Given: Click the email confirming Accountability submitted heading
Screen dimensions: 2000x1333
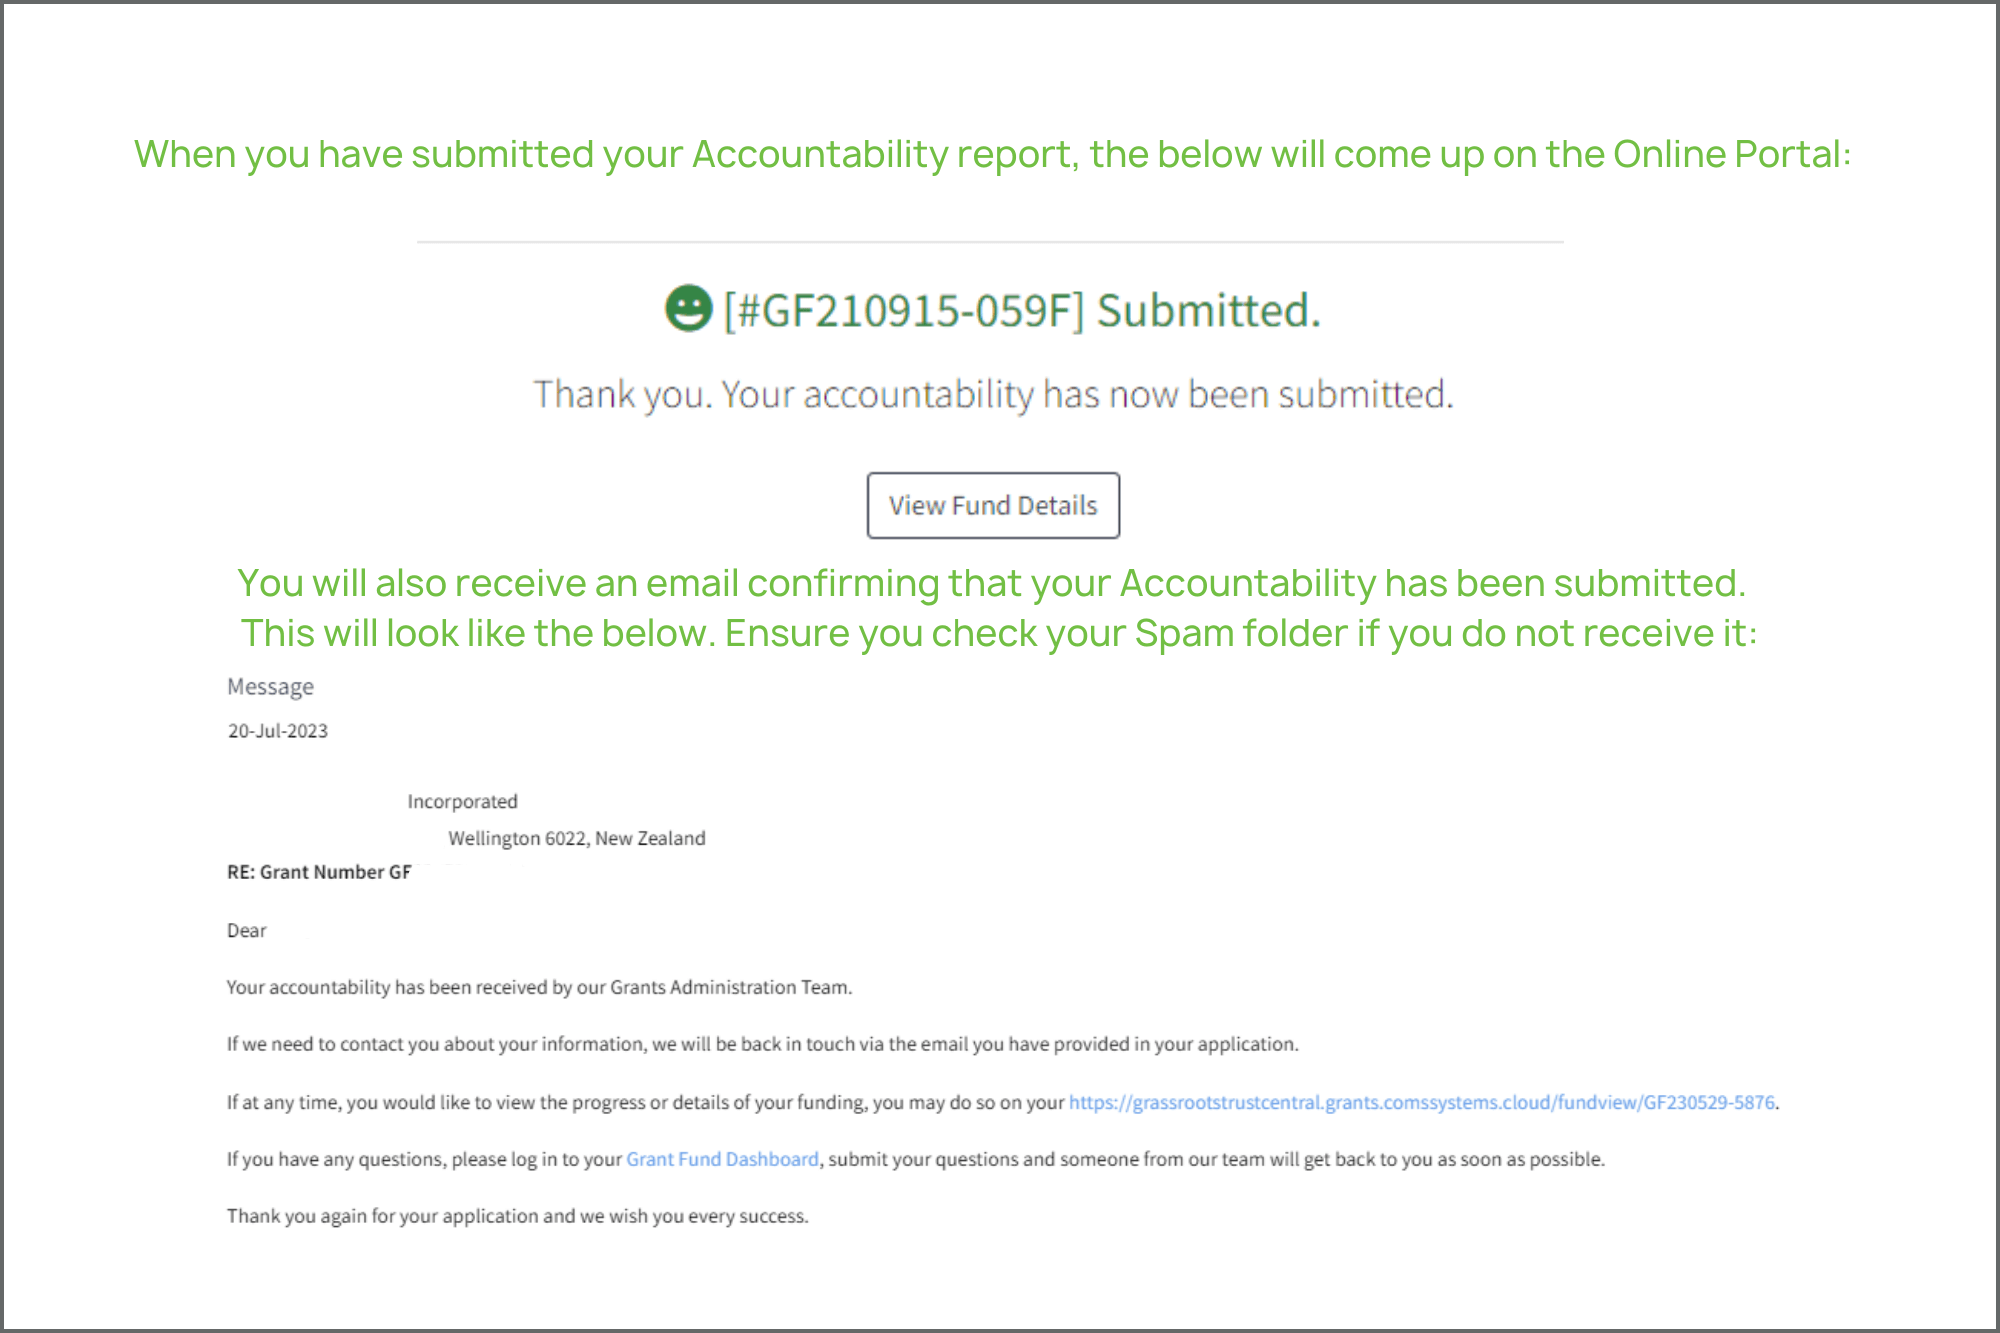Looking at the screenshot, I should 991,583.
